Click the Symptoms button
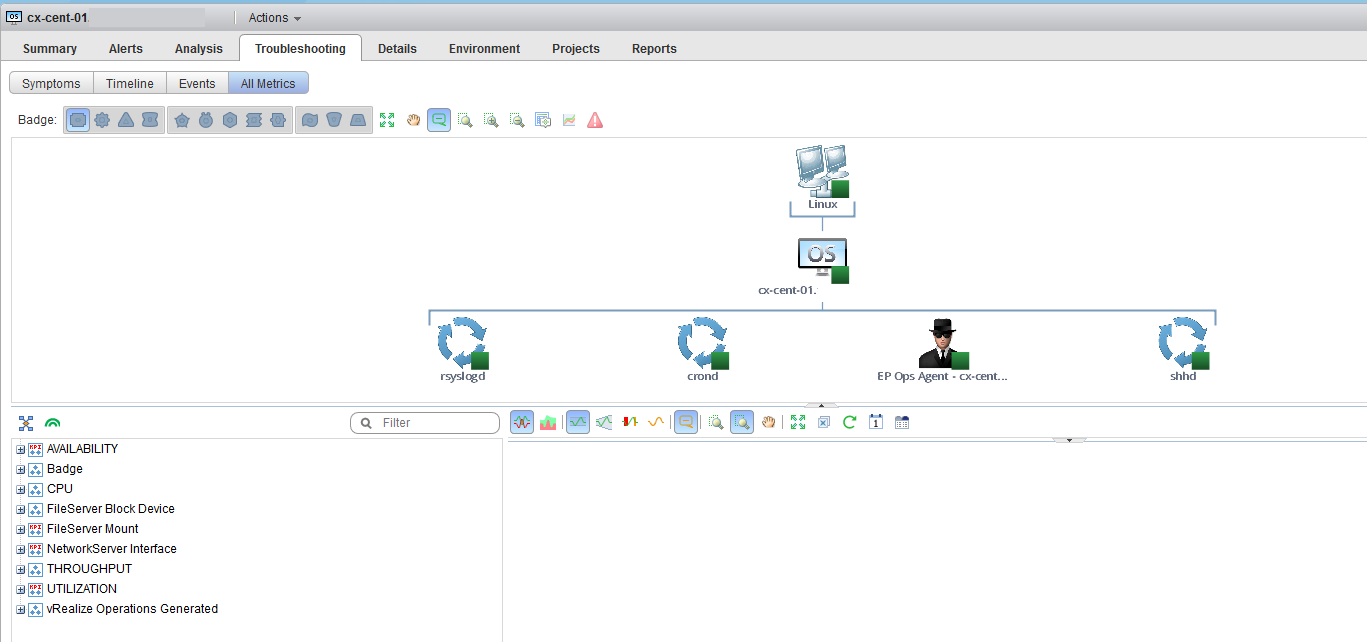Viewport: 1367px width, 642px height. click(x=51, y=83)
